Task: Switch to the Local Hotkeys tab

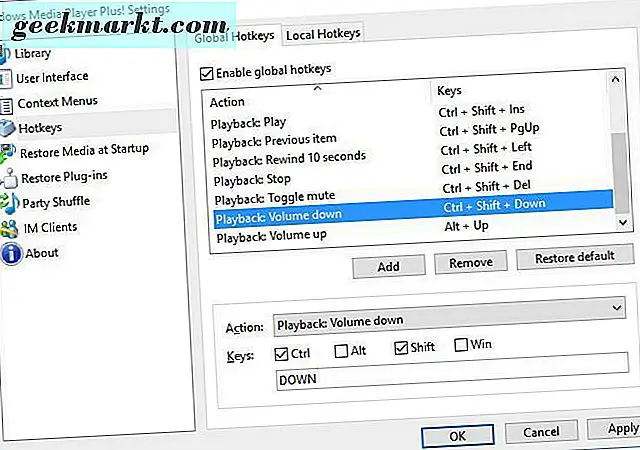Action: pyautogui.click(x=322, y=35)
